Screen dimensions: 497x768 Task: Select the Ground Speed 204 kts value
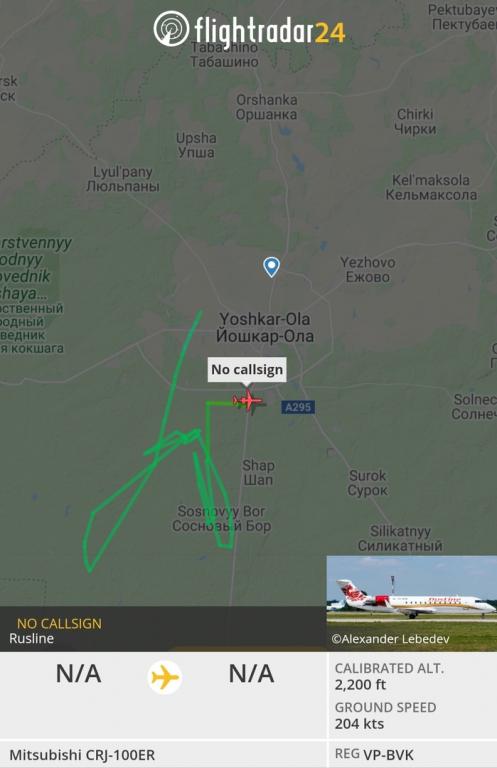click(359, 723)
